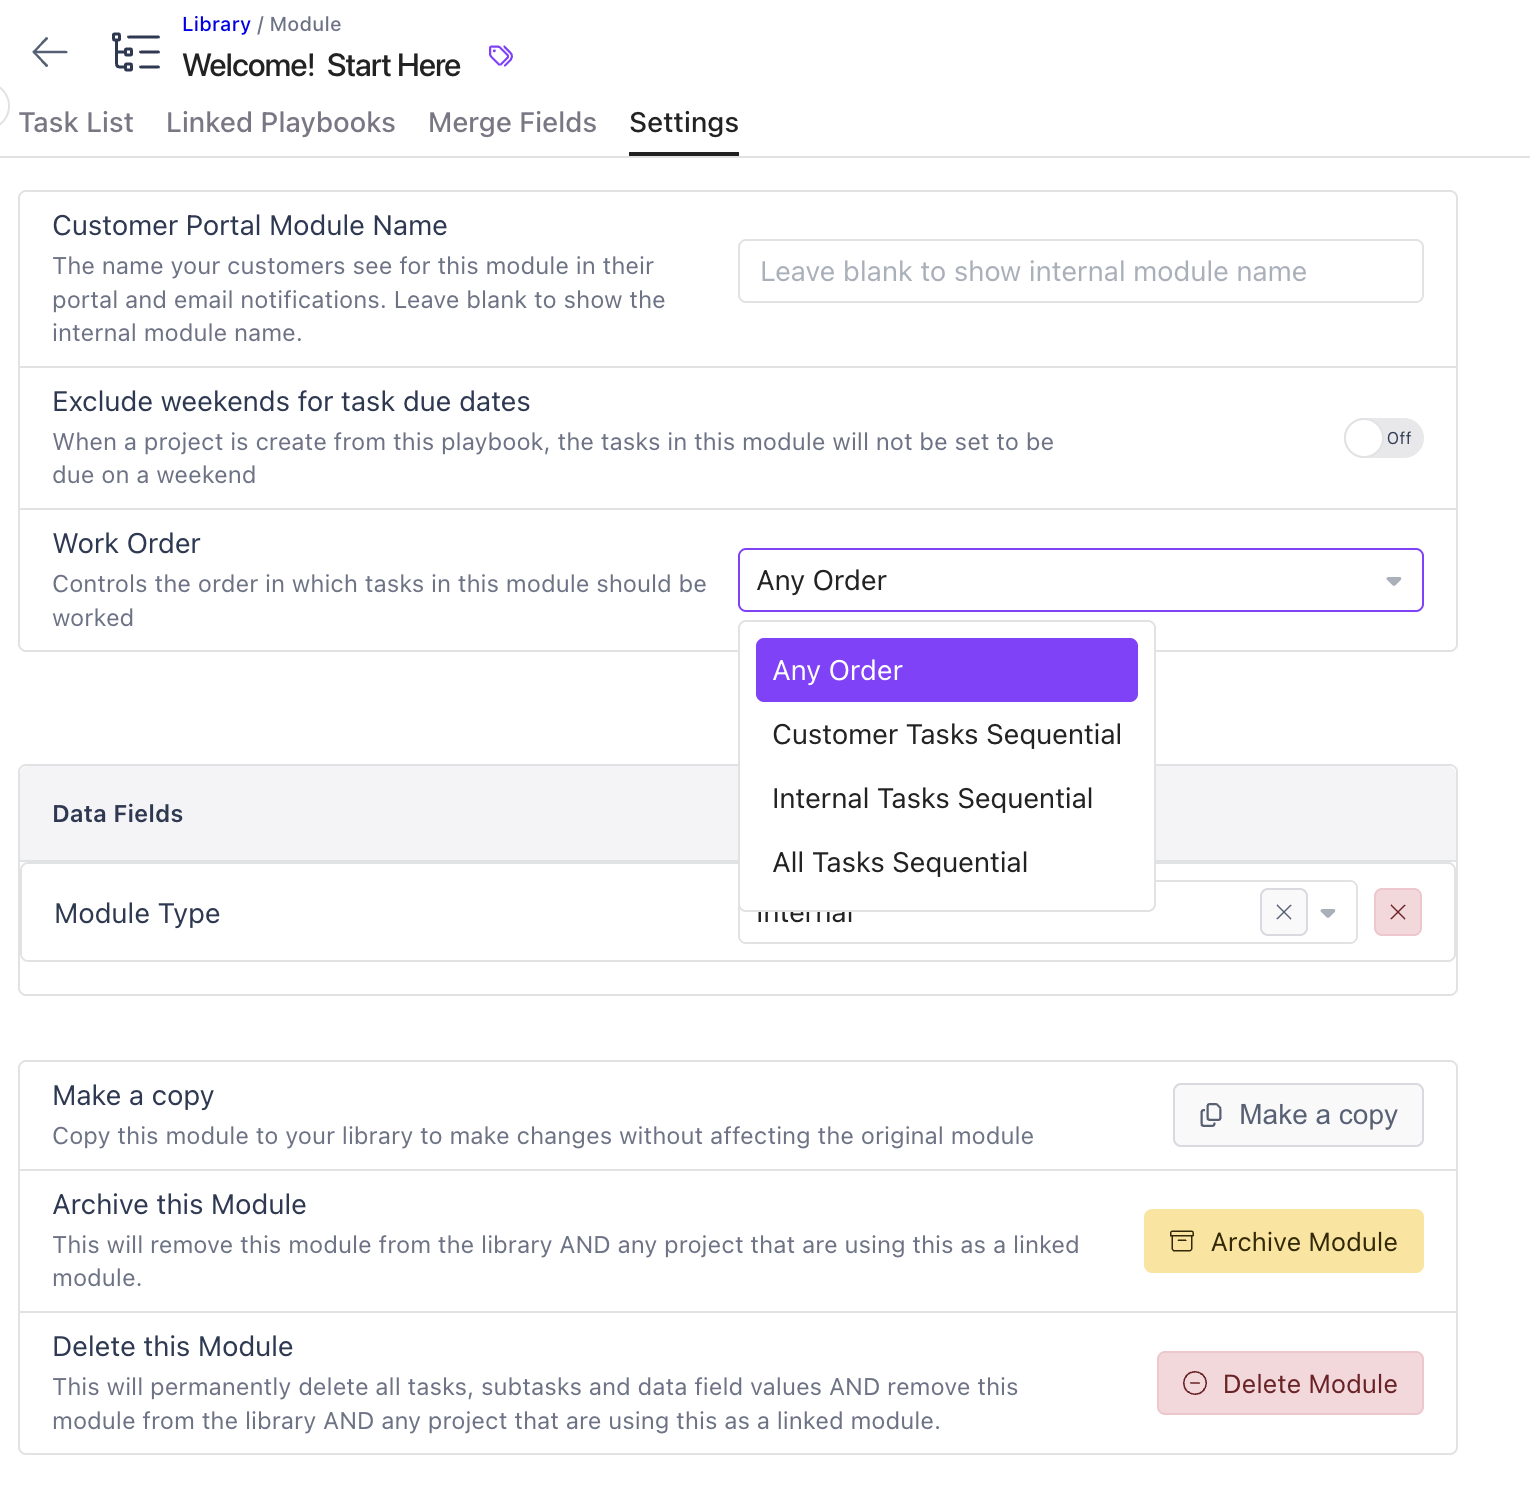
Task: Go to Linked Playbooks
Action: click(280, 122)
